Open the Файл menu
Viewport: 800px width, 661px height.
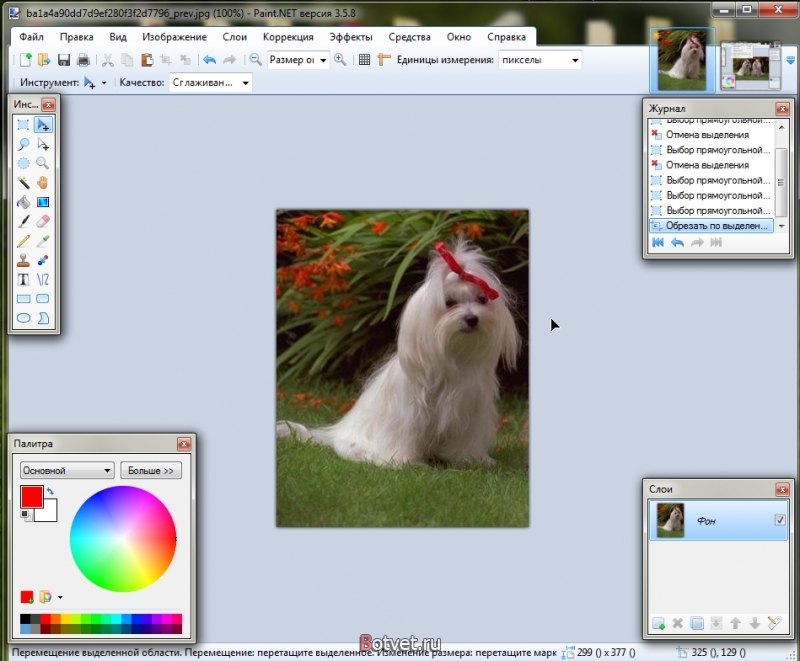tap(32, 37)
